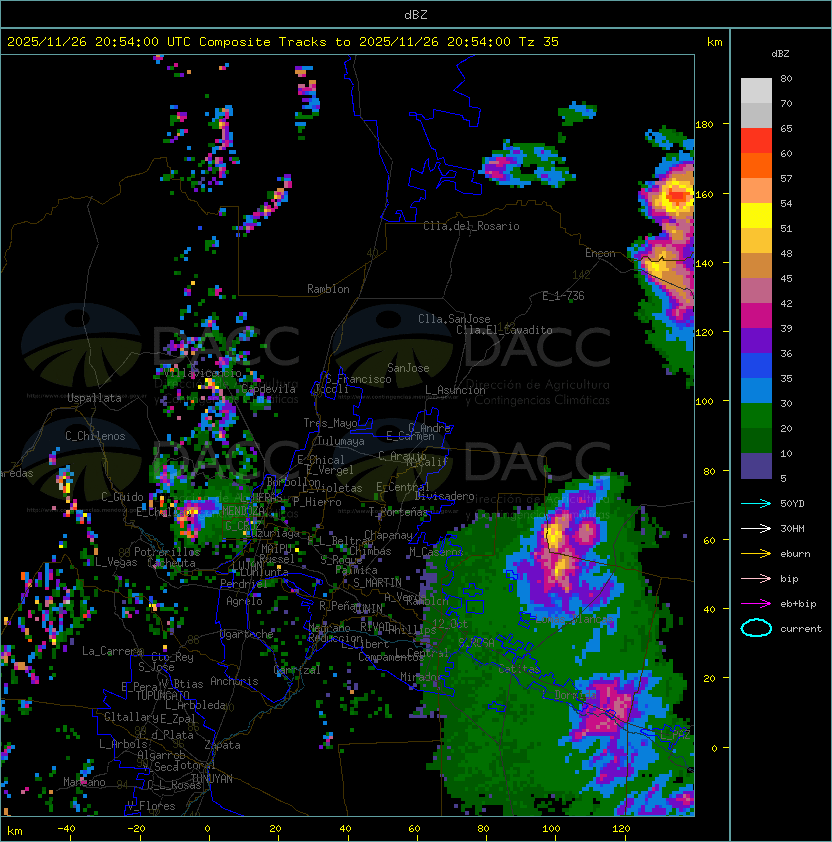Select the light grey top swatch of dBZ scale
The height and width of the screenshot is (842, 832).
click(x=756, y=90)
